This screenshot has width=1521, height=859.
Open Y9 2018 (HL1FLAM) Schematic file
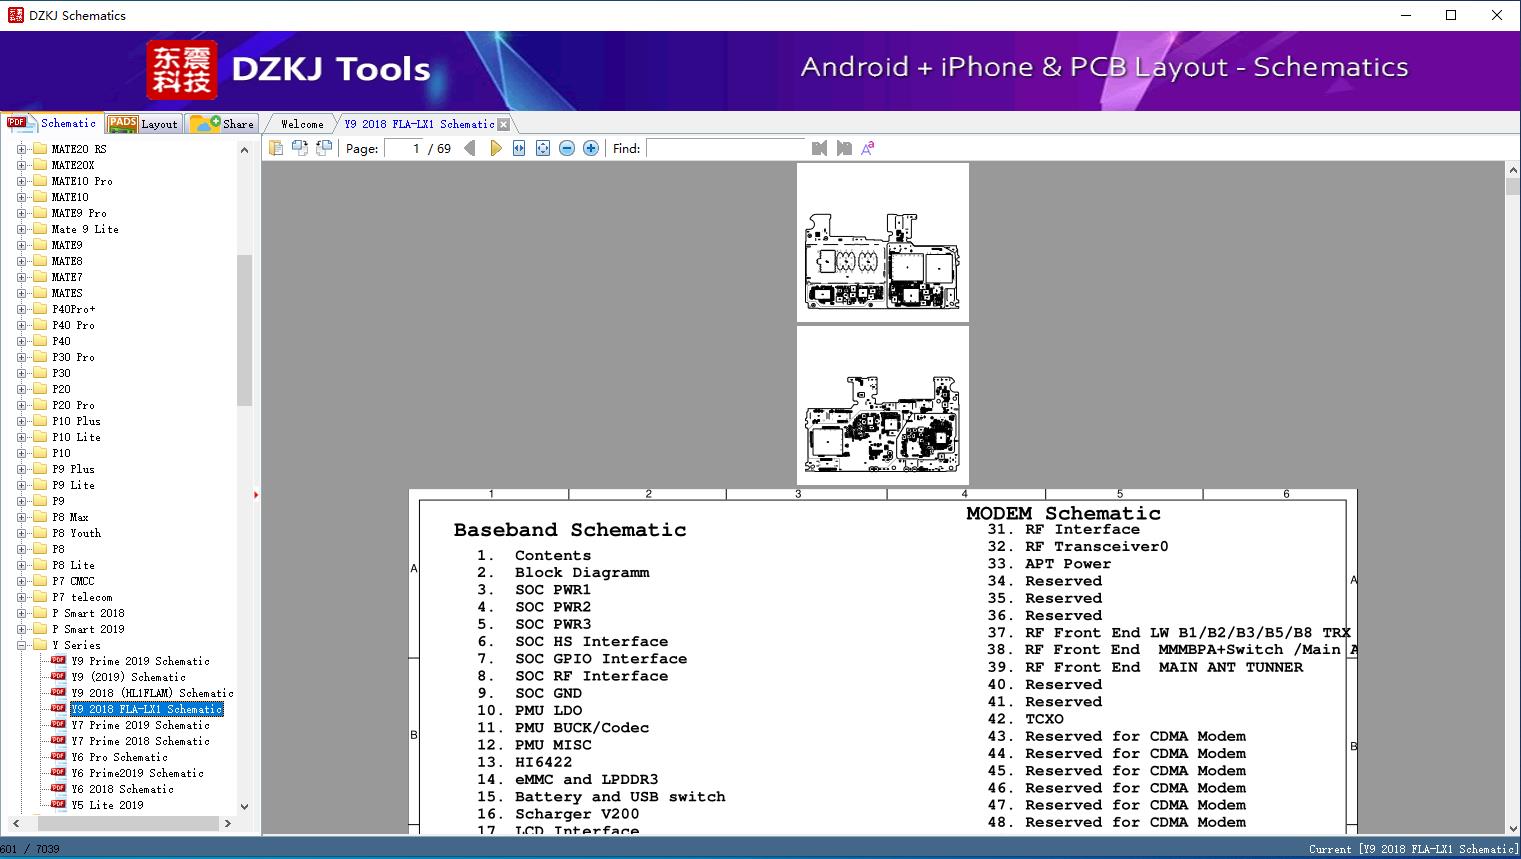point(152,693)
